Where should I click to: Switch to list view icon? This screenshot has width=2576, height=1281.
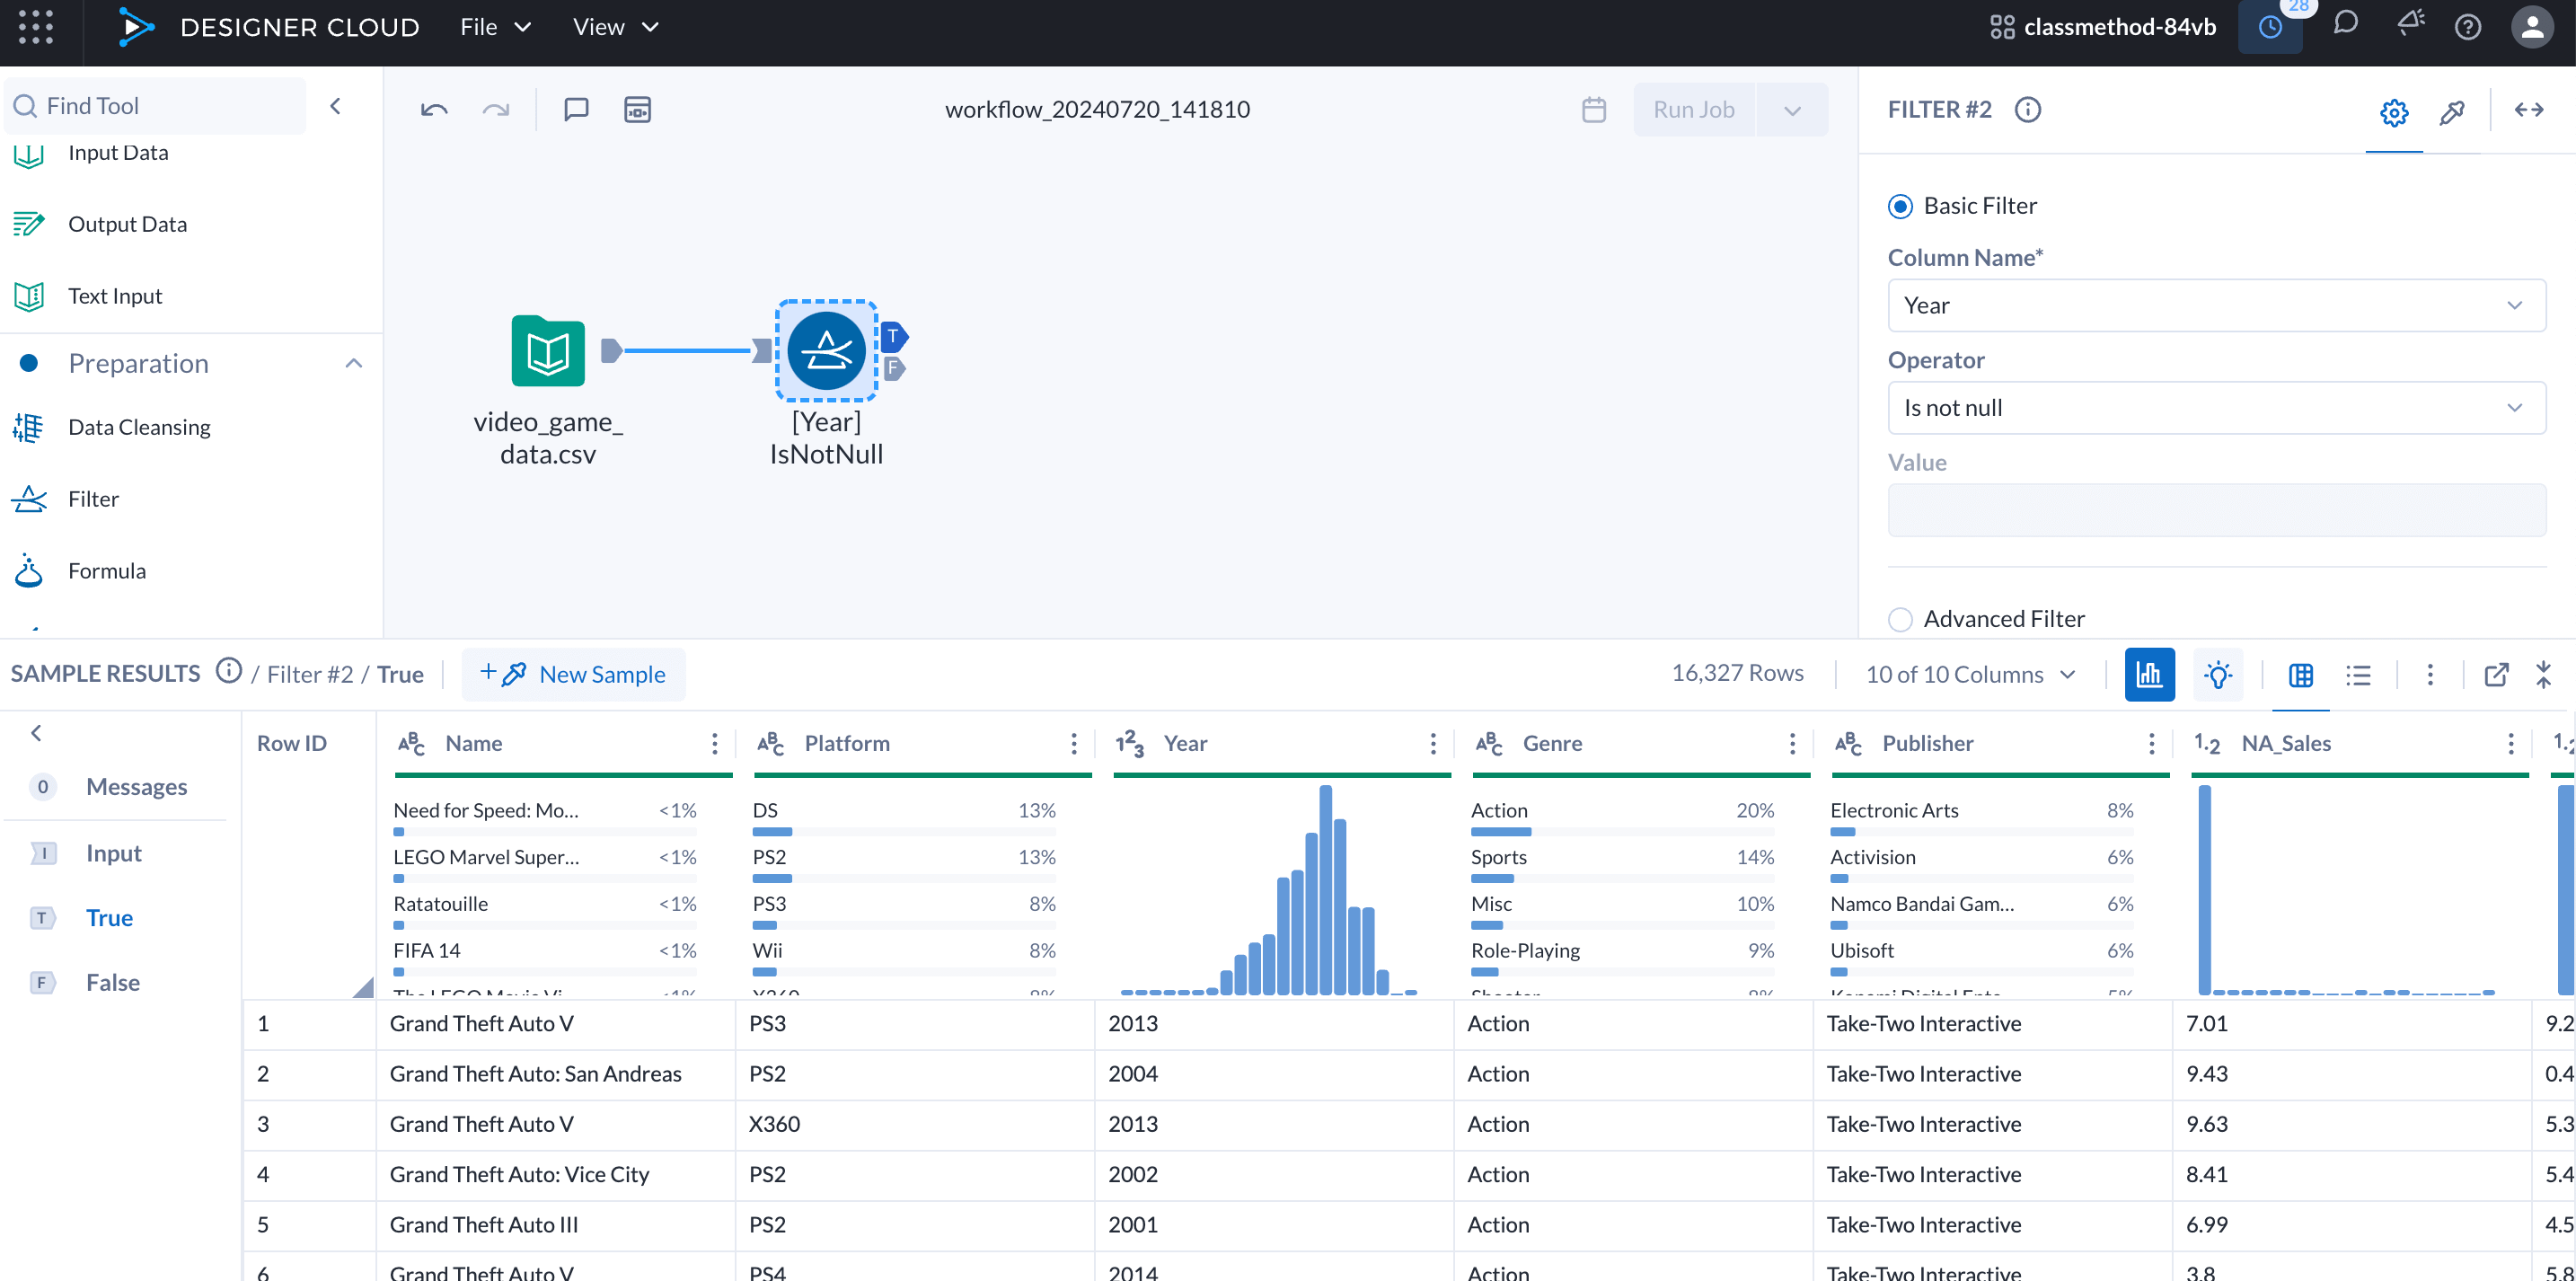(x=2358, y=675)
